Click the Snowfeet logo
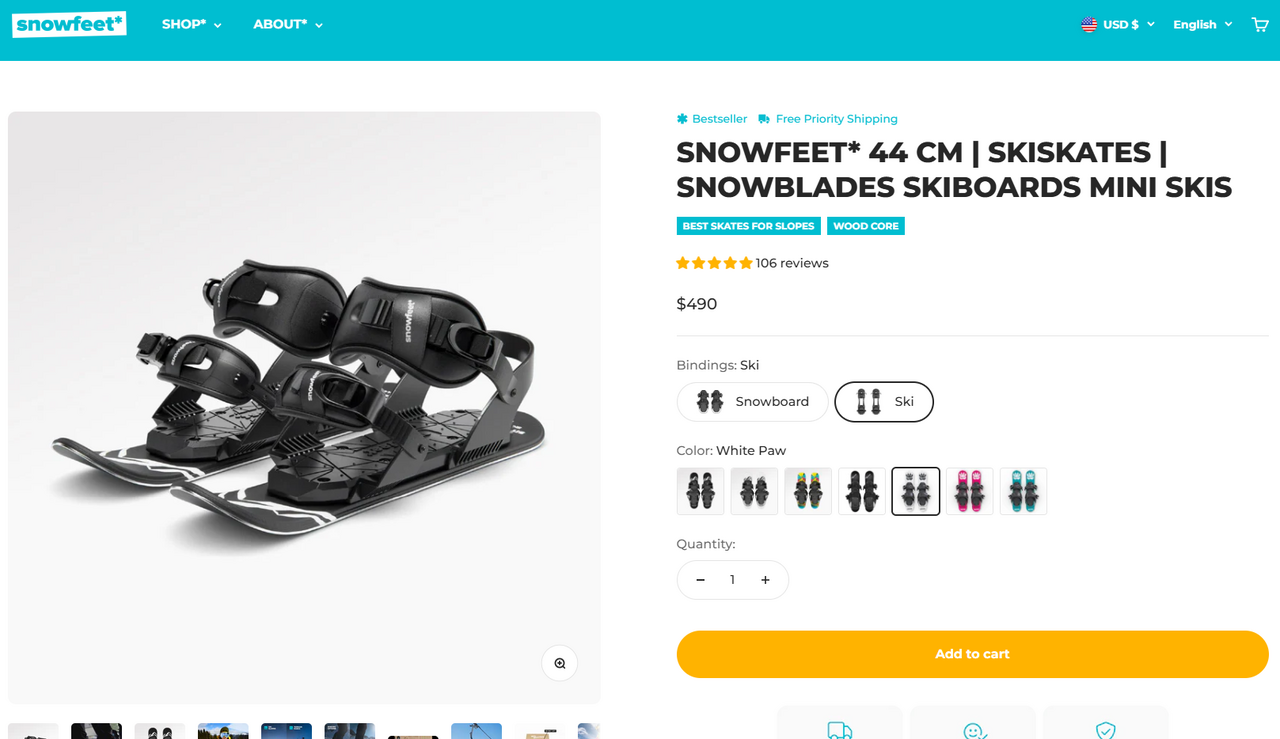1280x739 pixels. click(69, 24)
